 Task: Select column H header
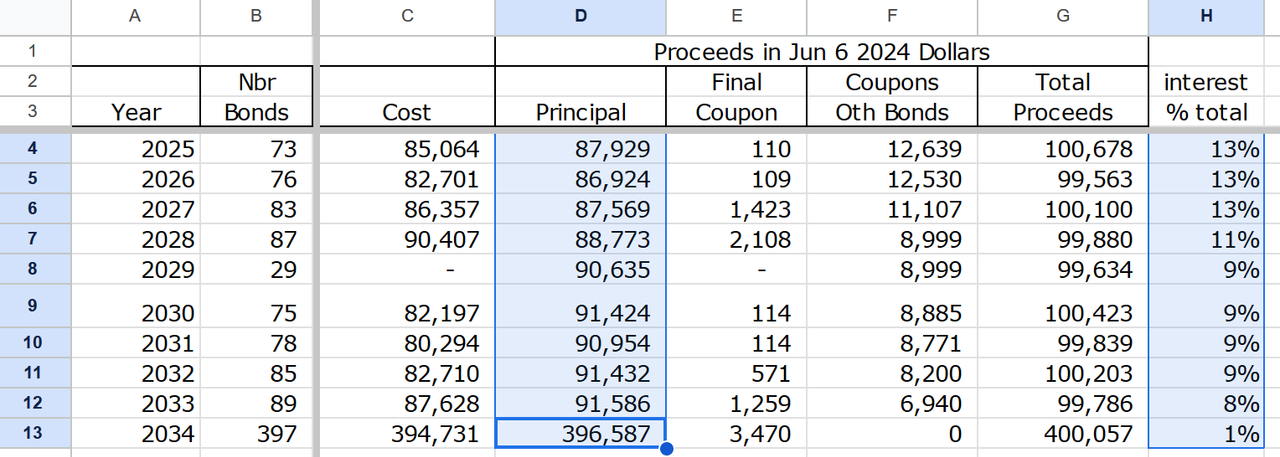(1207, 15)
